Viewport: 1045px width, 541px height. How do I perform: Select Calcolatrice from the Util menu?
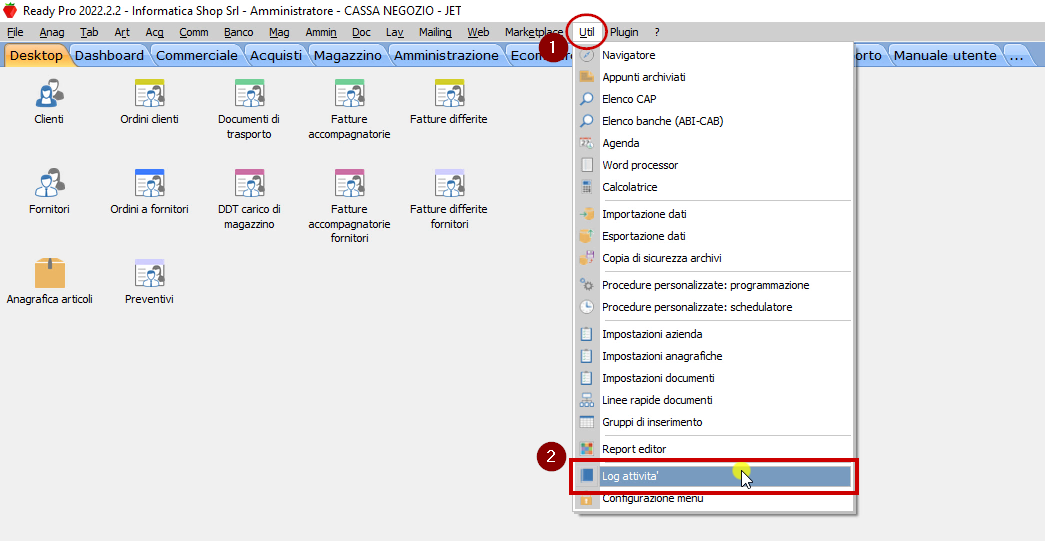[x=629, y=187]
